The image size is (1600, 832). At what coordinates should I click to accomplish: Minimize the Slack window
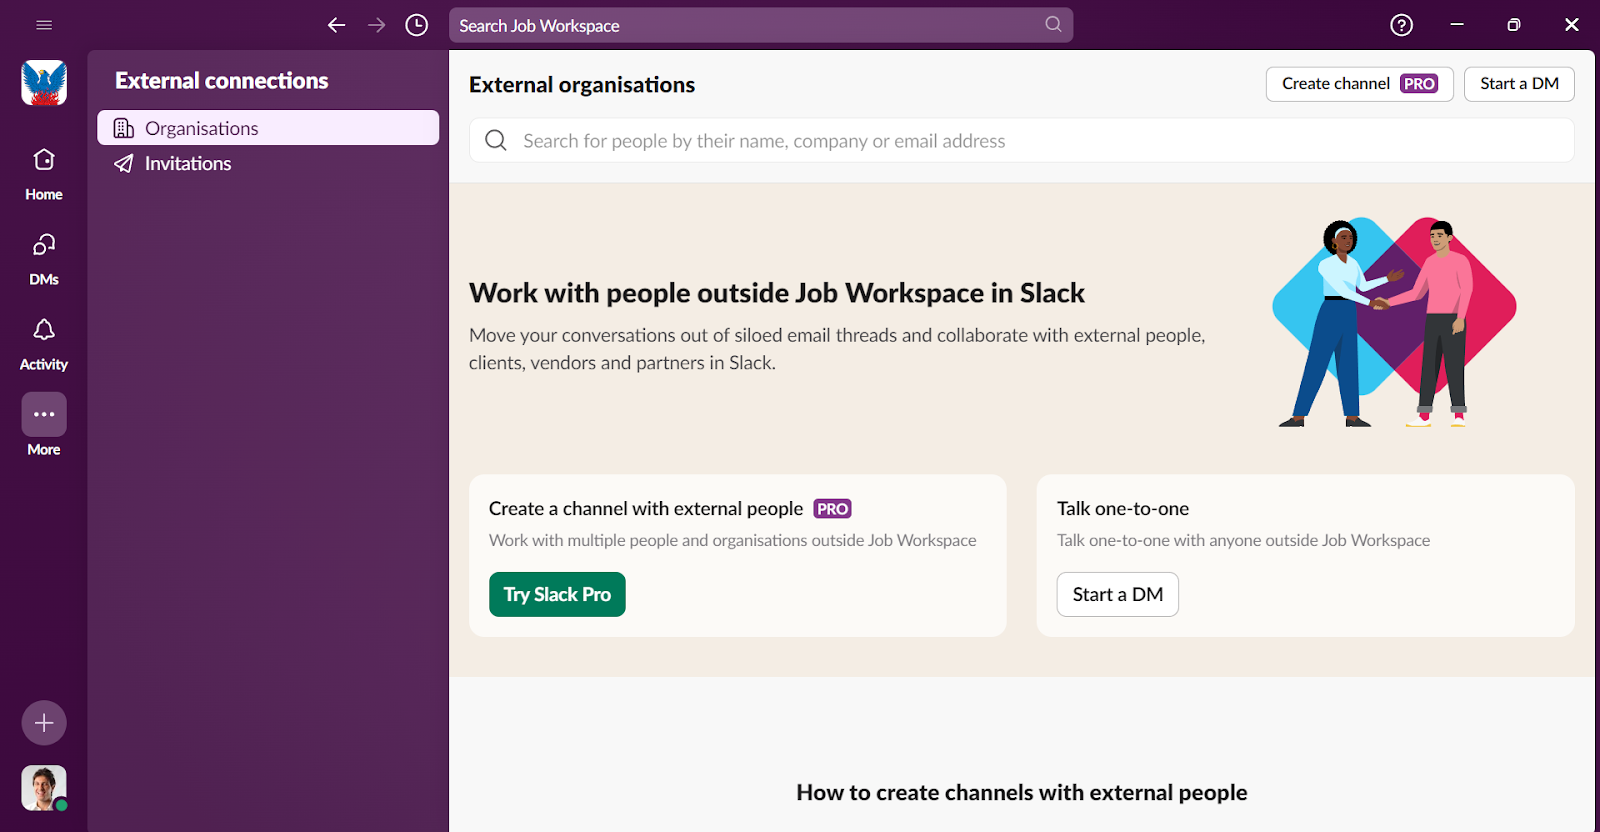pos(1457,25)
